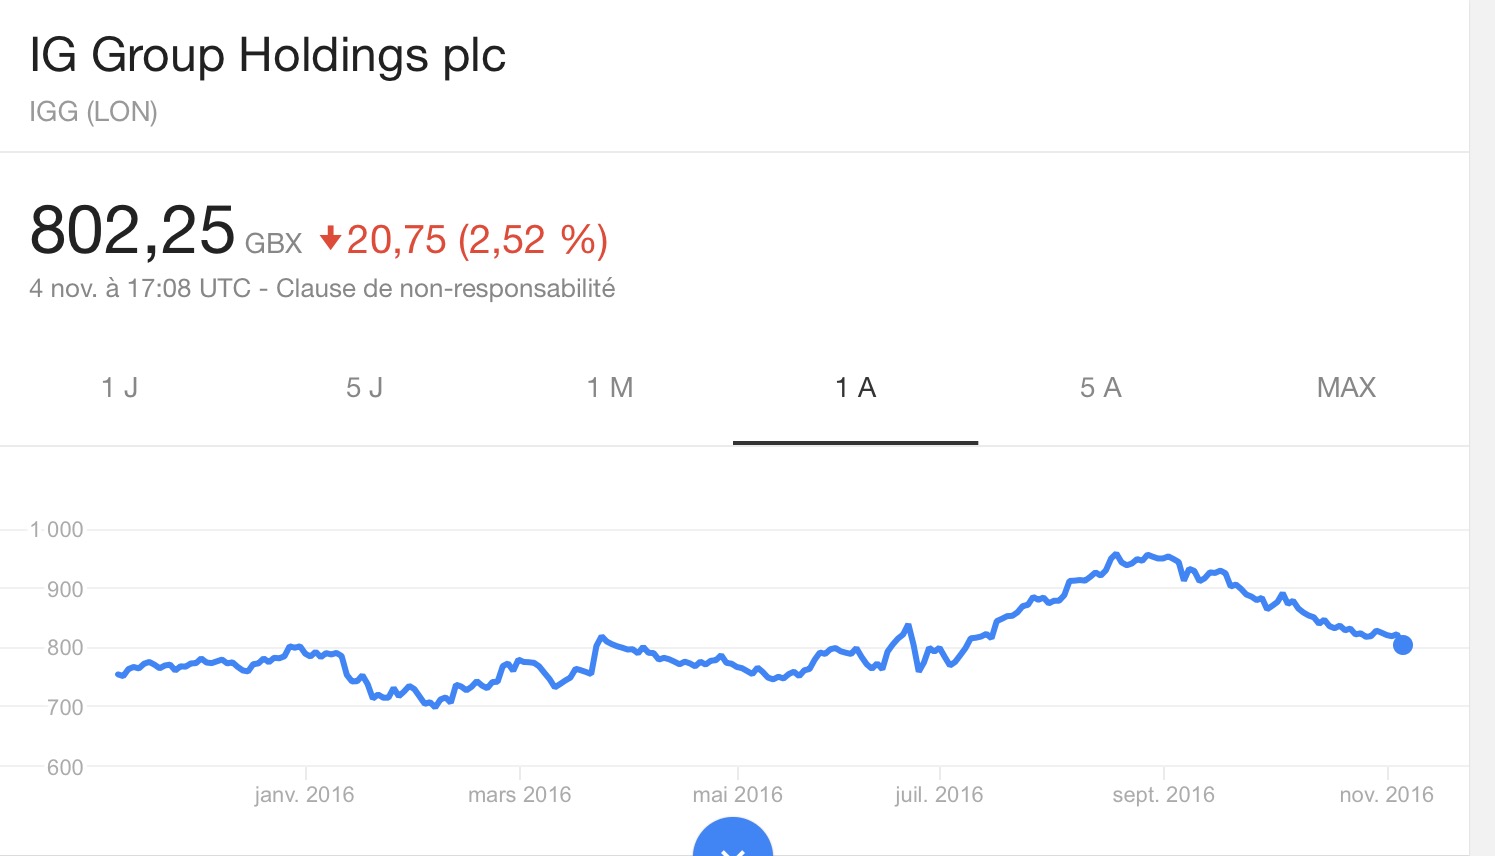Switch to the 5 A chart view
The height and width of the screenshot is (856, 1495).
tap(1101, 388)
